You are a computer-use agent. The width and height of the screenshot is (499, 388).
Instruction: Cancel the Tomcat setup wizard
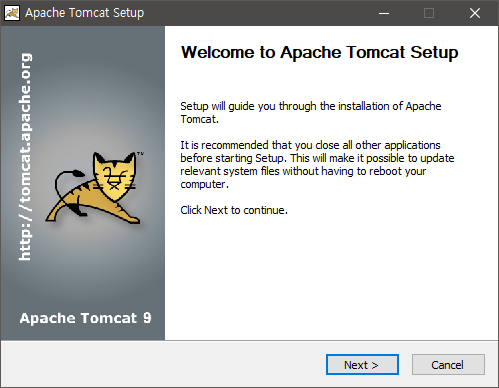pyautogui.click(x=448, y=365)
